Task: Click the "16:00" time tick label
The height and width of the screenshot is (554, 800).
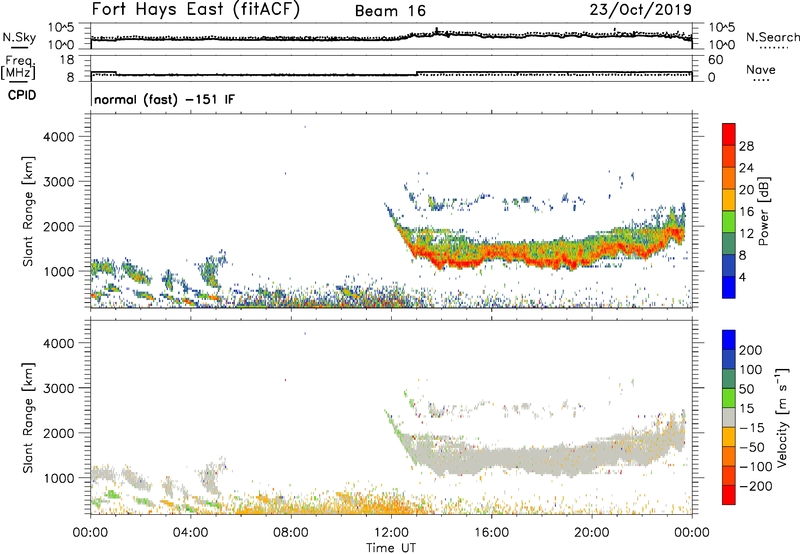Action: tap(491, 533)
